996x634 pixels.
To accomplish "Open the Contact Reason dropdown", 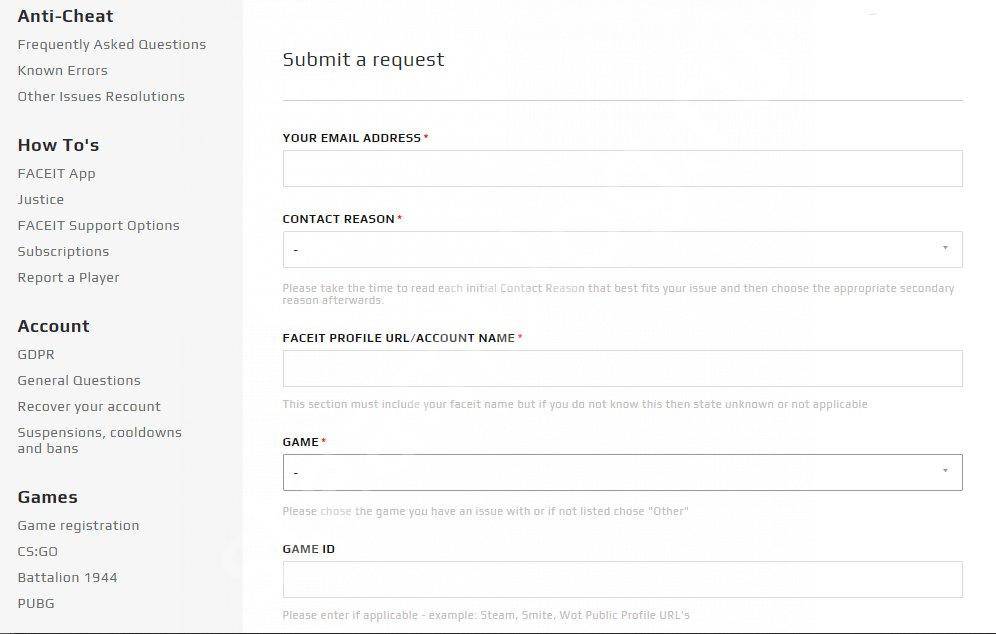I will [622, 250].
